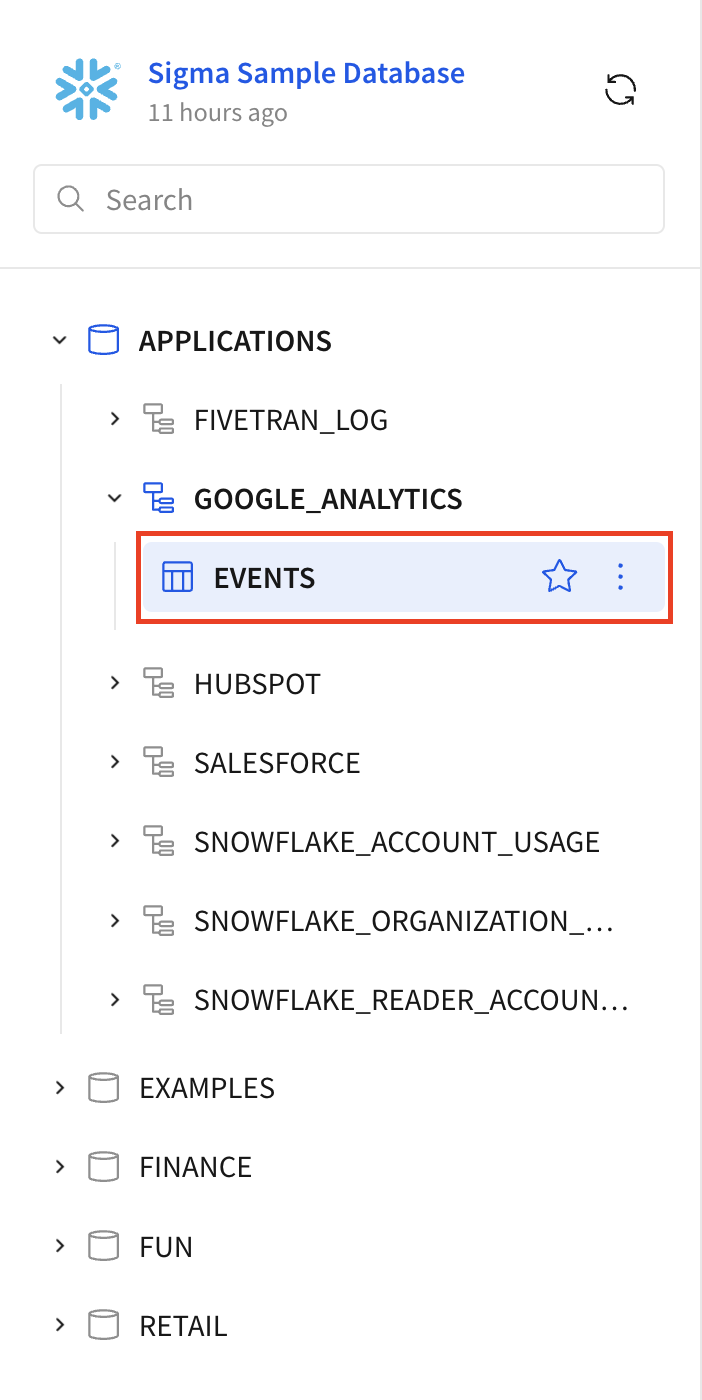
Task: Expand the HUBSPOT schema
Action: click(x=115, y=683)
